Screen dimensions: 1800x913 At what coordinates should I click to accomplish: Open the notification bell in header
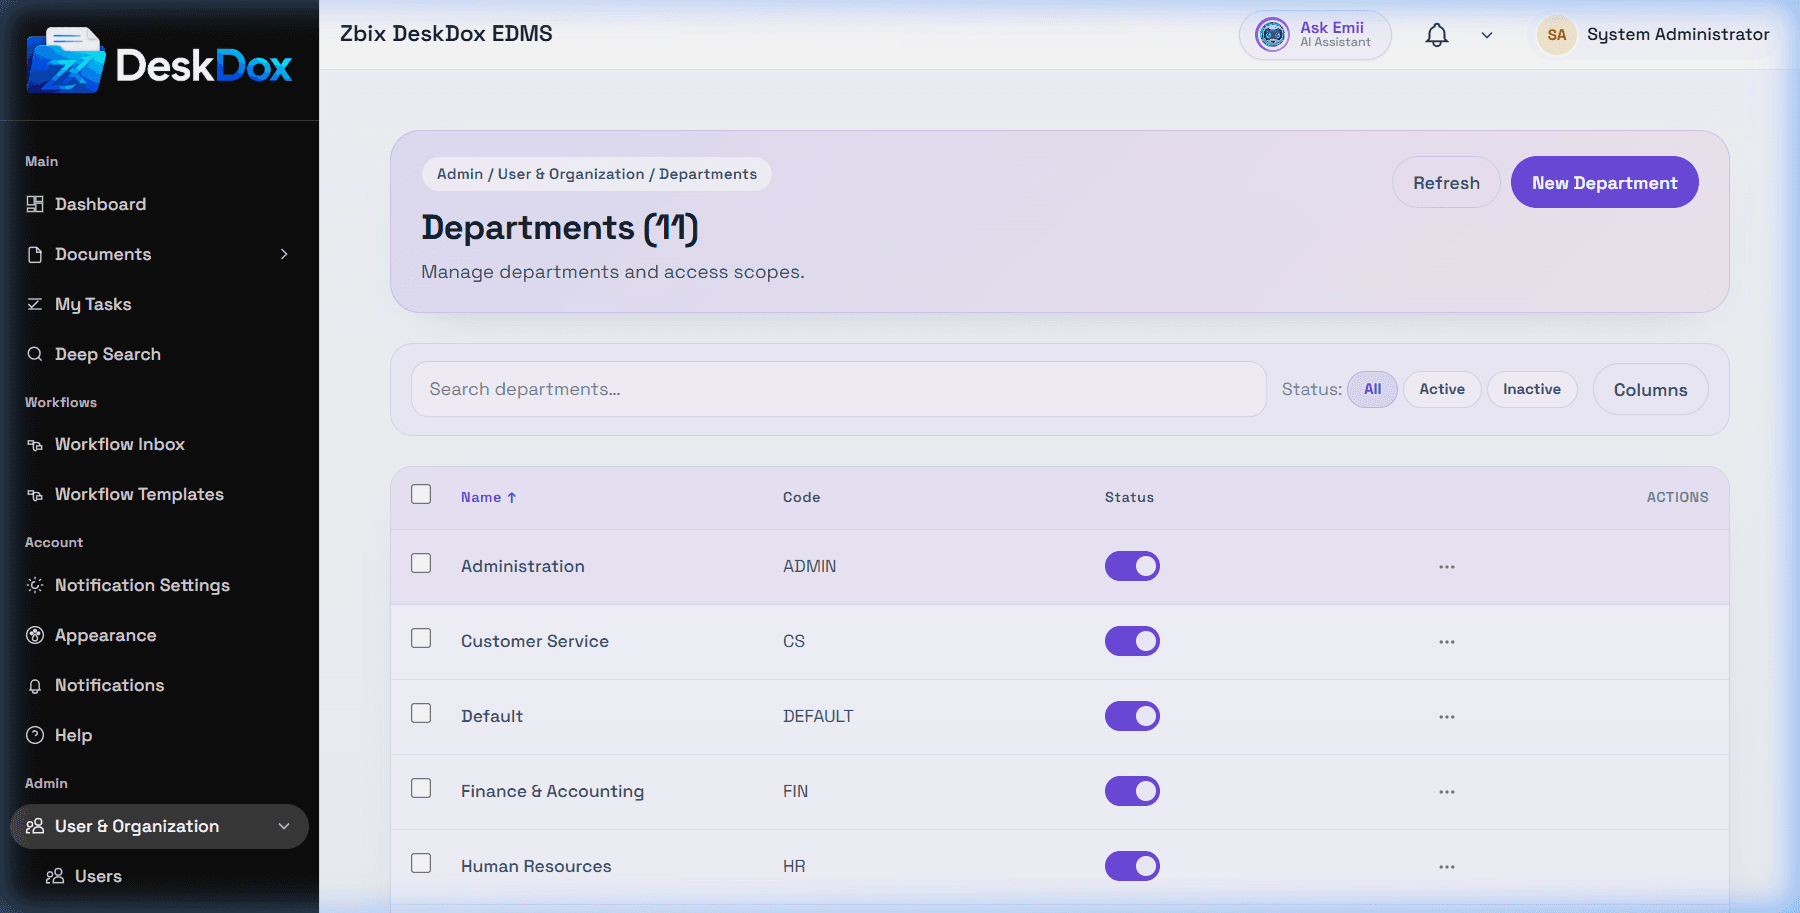click(1437, 35)
